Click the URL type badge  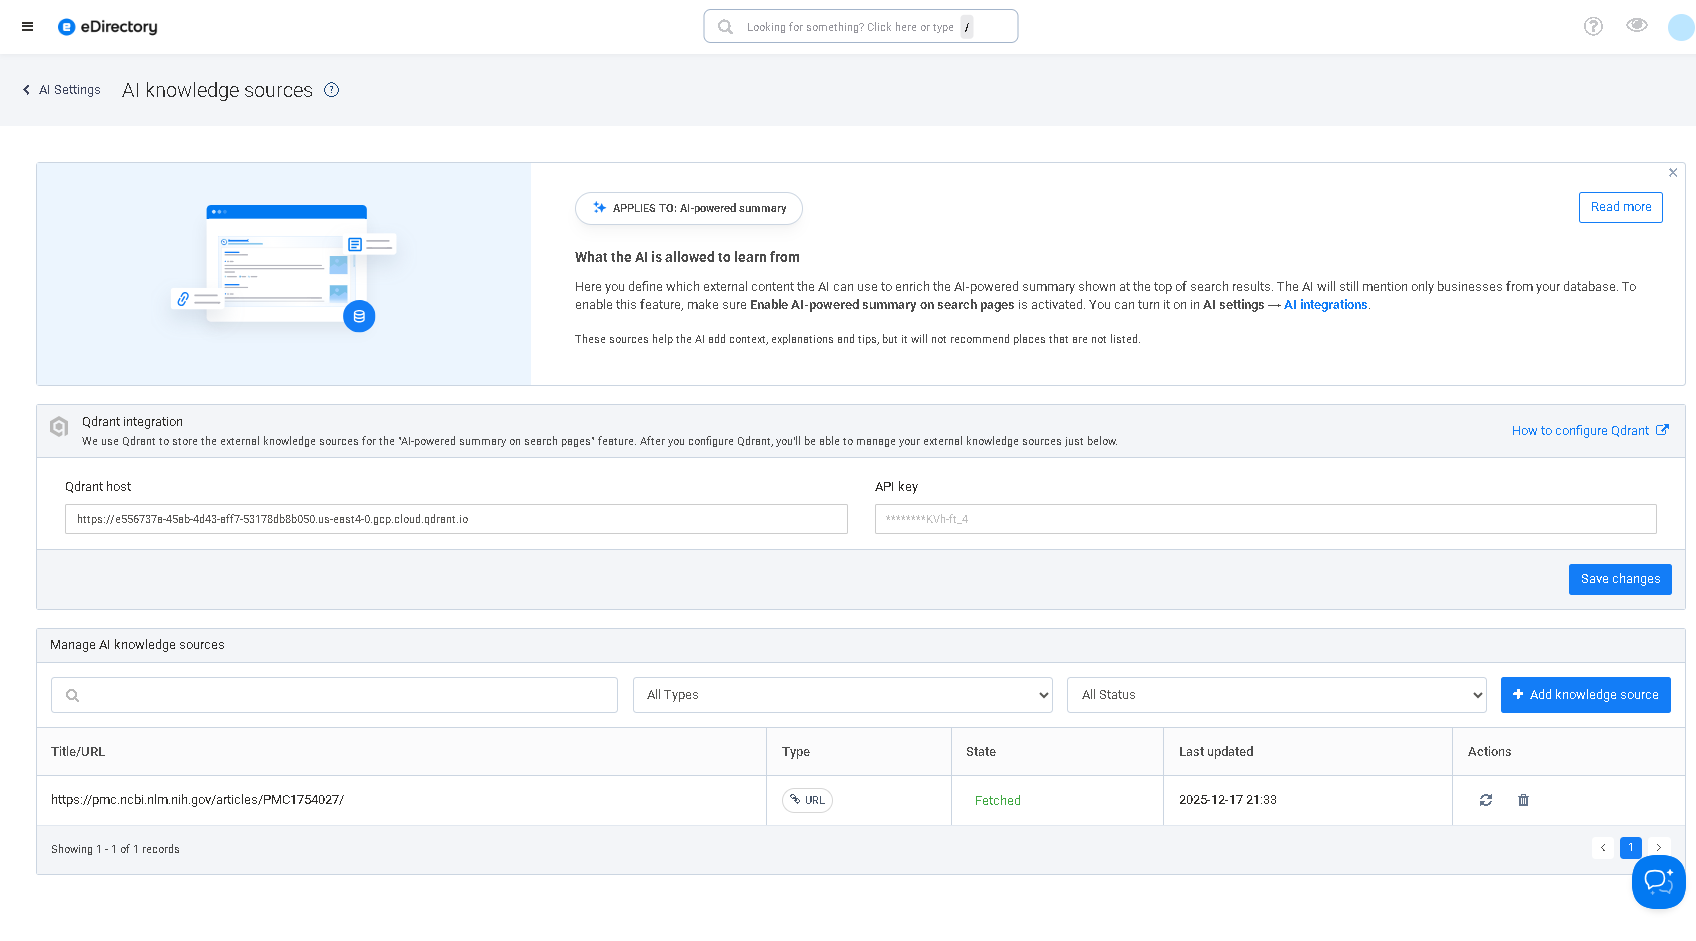807,800
